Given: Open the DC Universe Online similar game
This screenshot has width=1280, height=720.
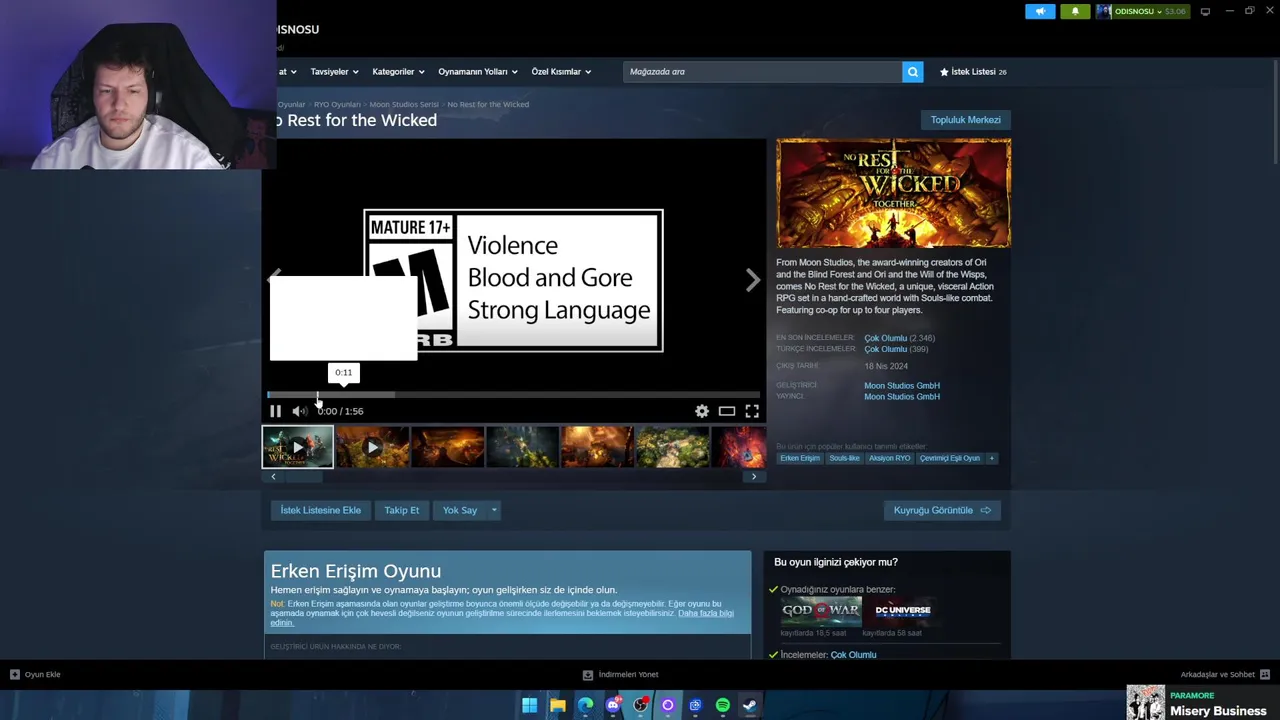Looking at the screenshot, I should tap(903, 610).
